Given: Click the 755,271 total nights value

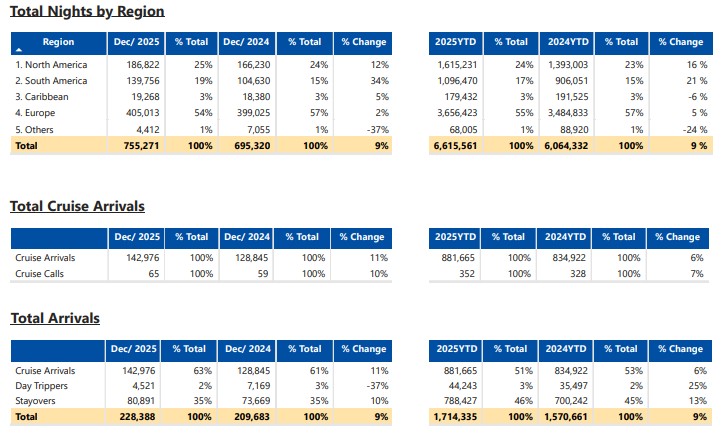Looking at the screenshot, I should click(140, 145).
